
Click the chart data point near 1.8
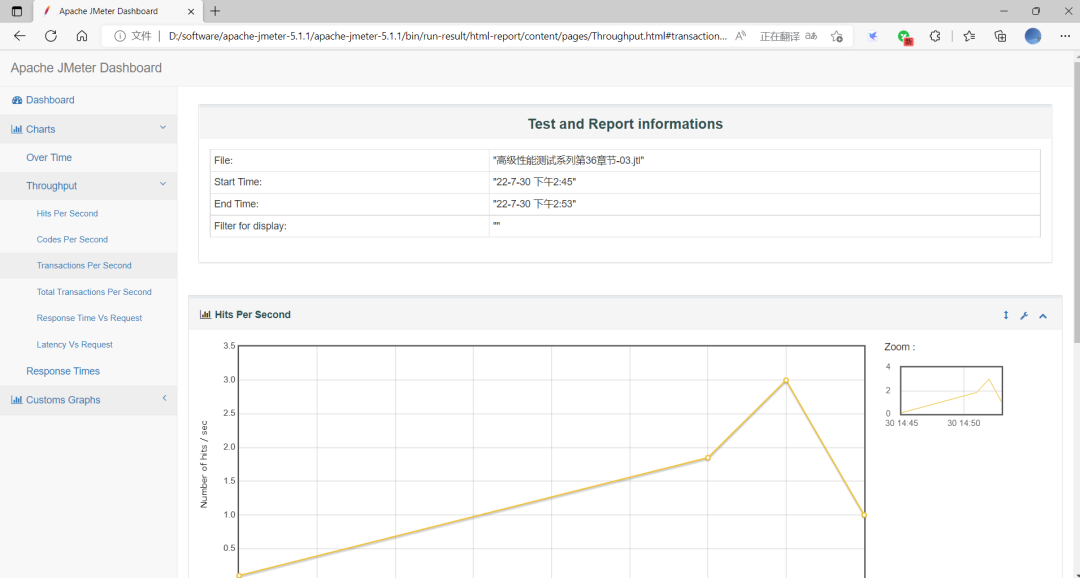pyautogui.click(x=707, y=458)
